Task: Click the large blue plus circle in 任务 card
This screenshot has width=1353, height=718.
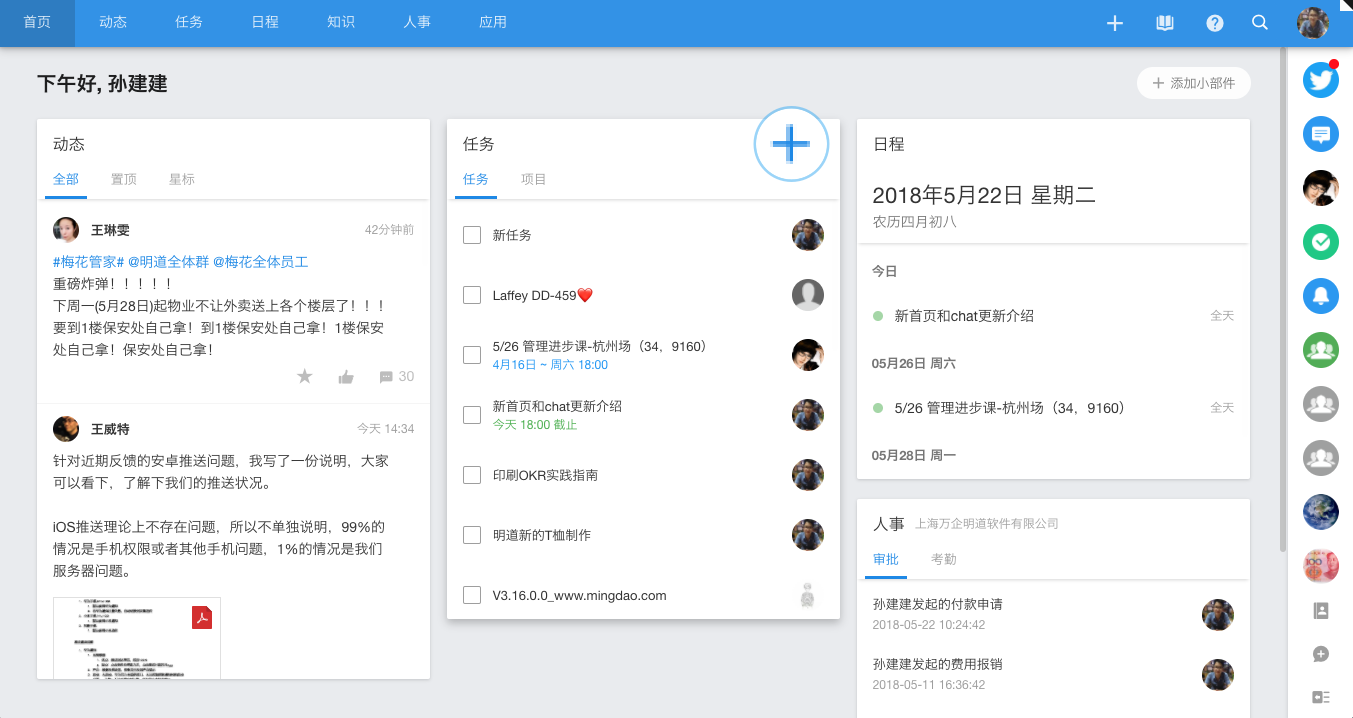Action: coord(791,144)
